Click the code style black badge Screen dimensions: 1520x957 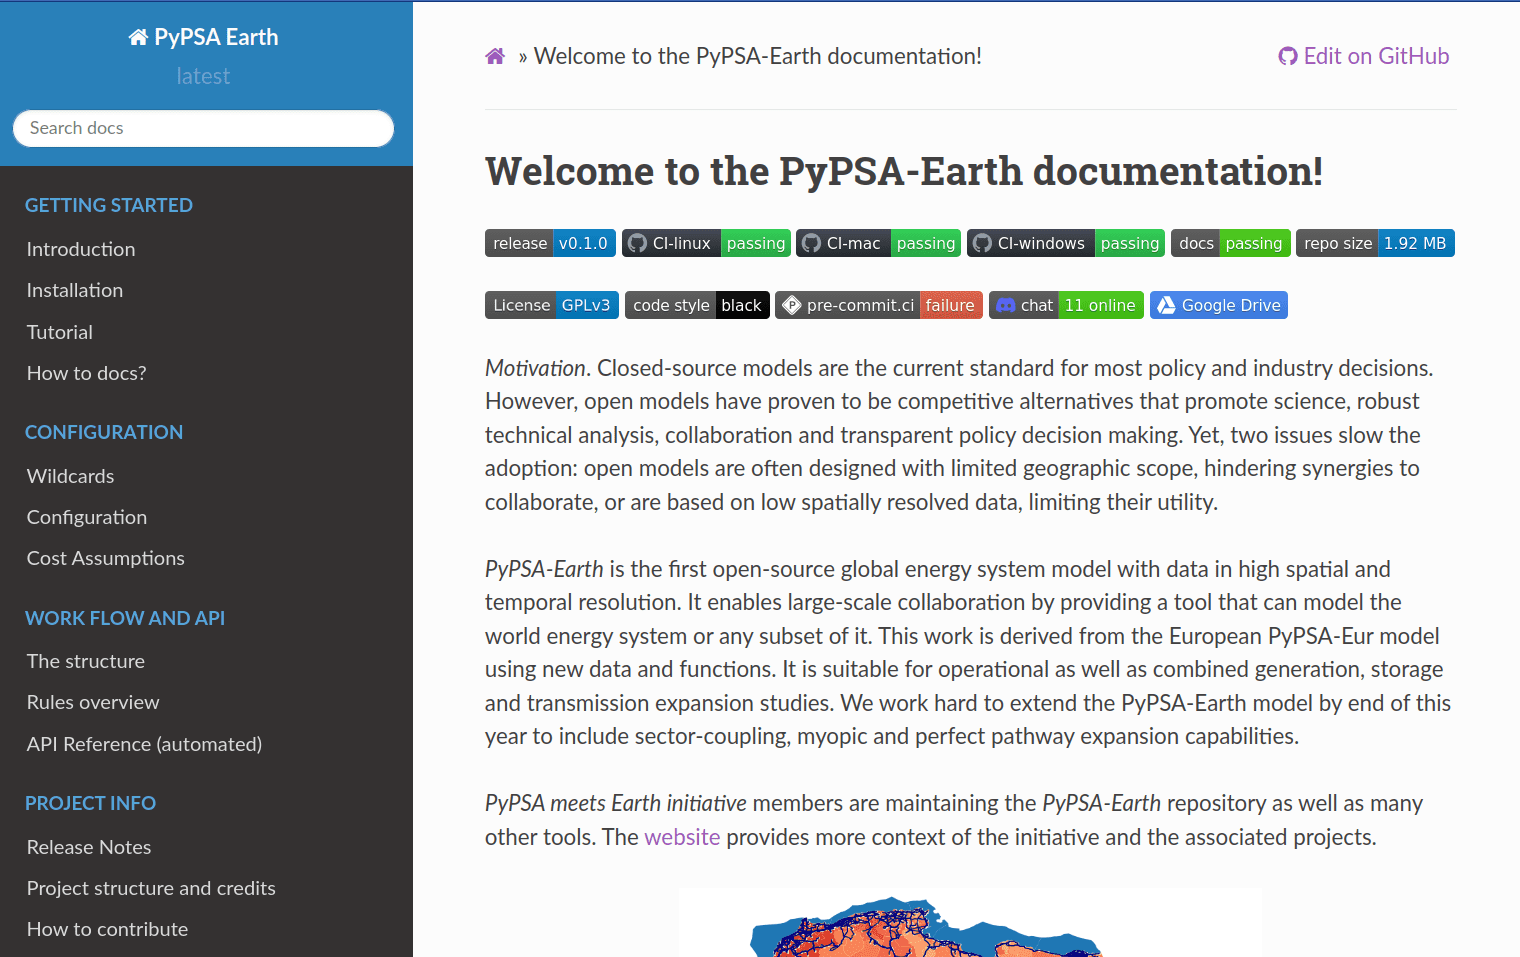pos(697,305)
